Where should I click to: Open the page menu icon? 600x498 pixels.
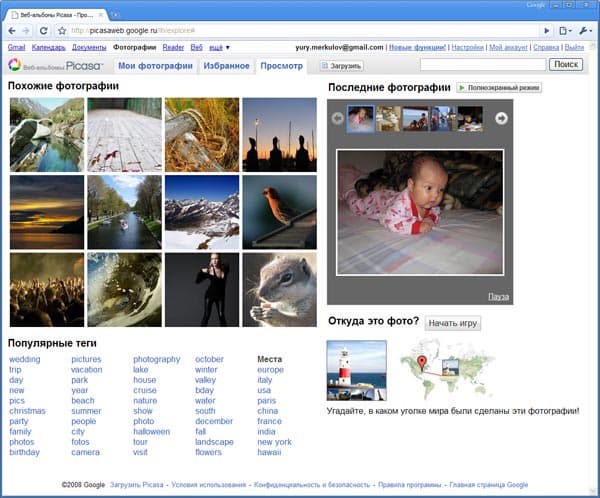pyautogui.click(x=565, y=31)
